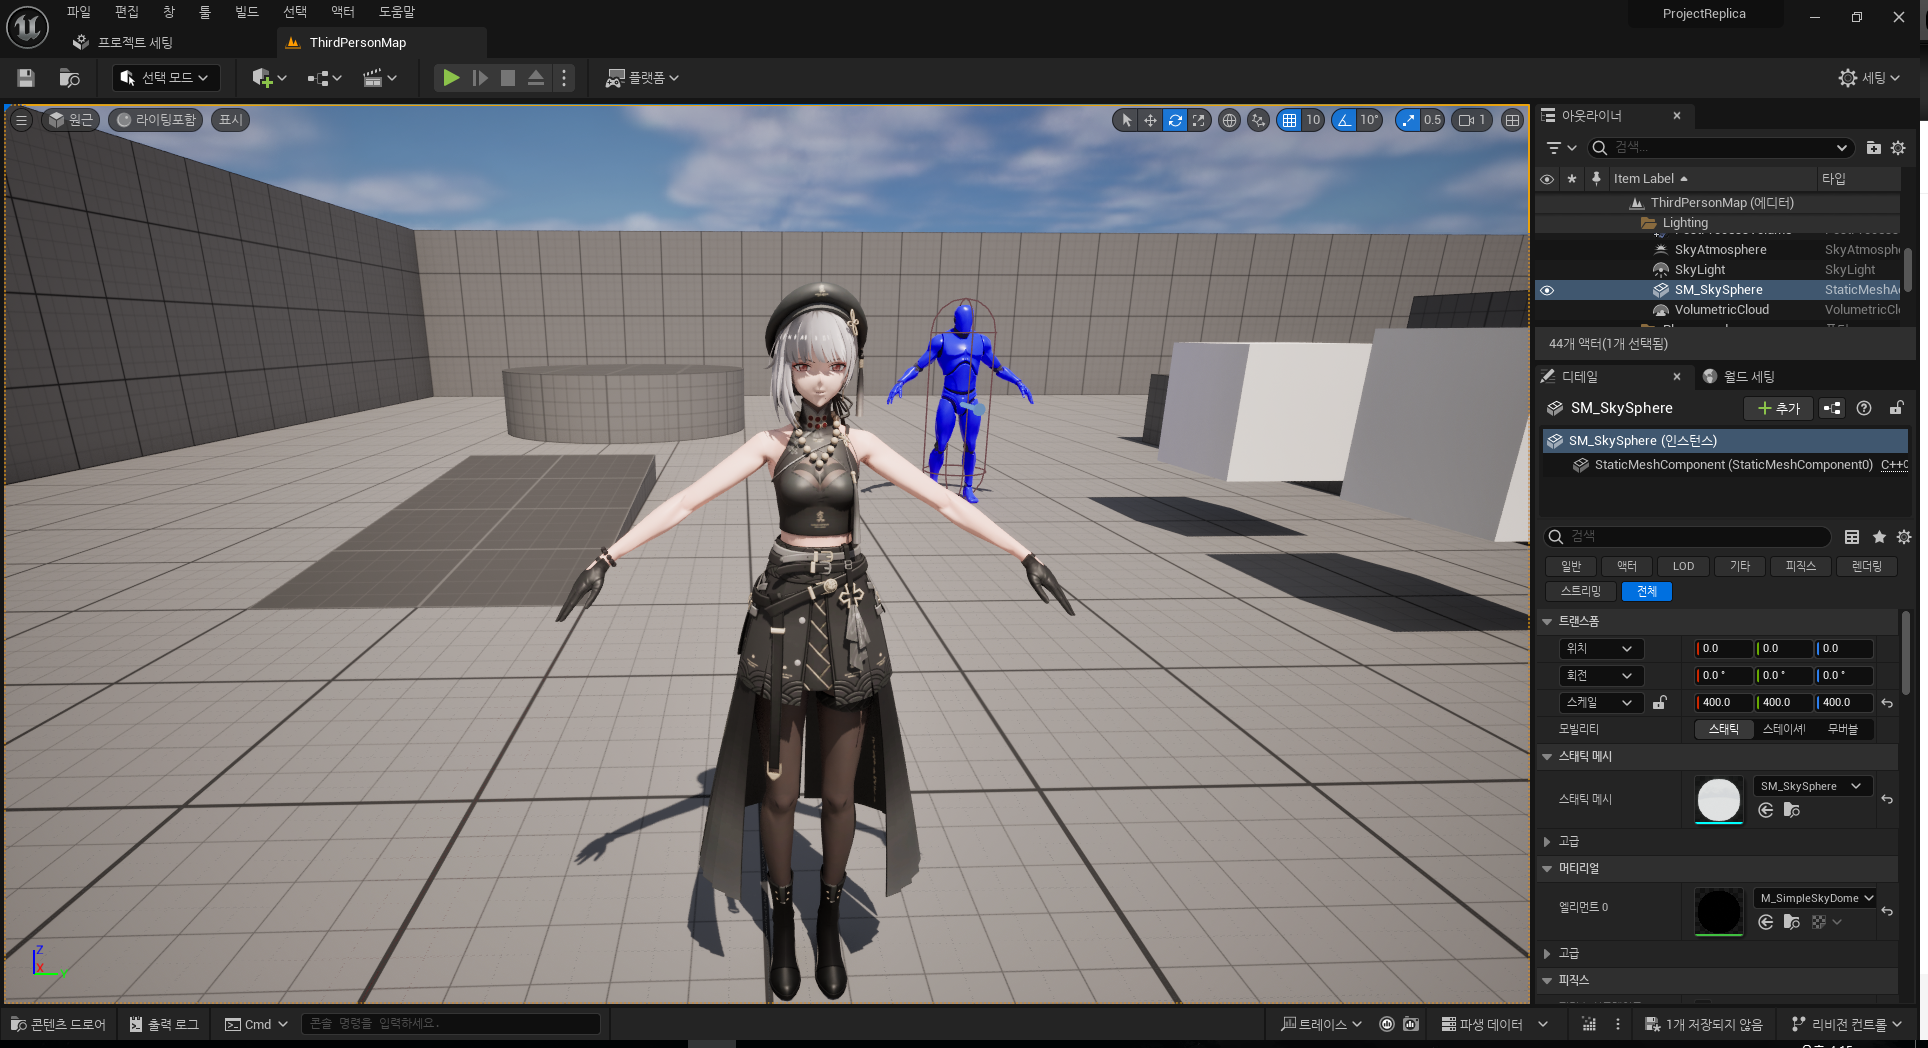Click the 추가 add component button

point(1779,408)
